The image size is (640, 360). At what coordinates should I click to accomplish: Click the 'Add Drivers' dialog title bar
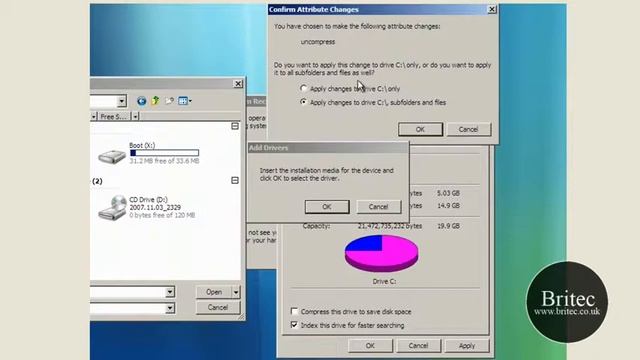click(x=328, y=148)
